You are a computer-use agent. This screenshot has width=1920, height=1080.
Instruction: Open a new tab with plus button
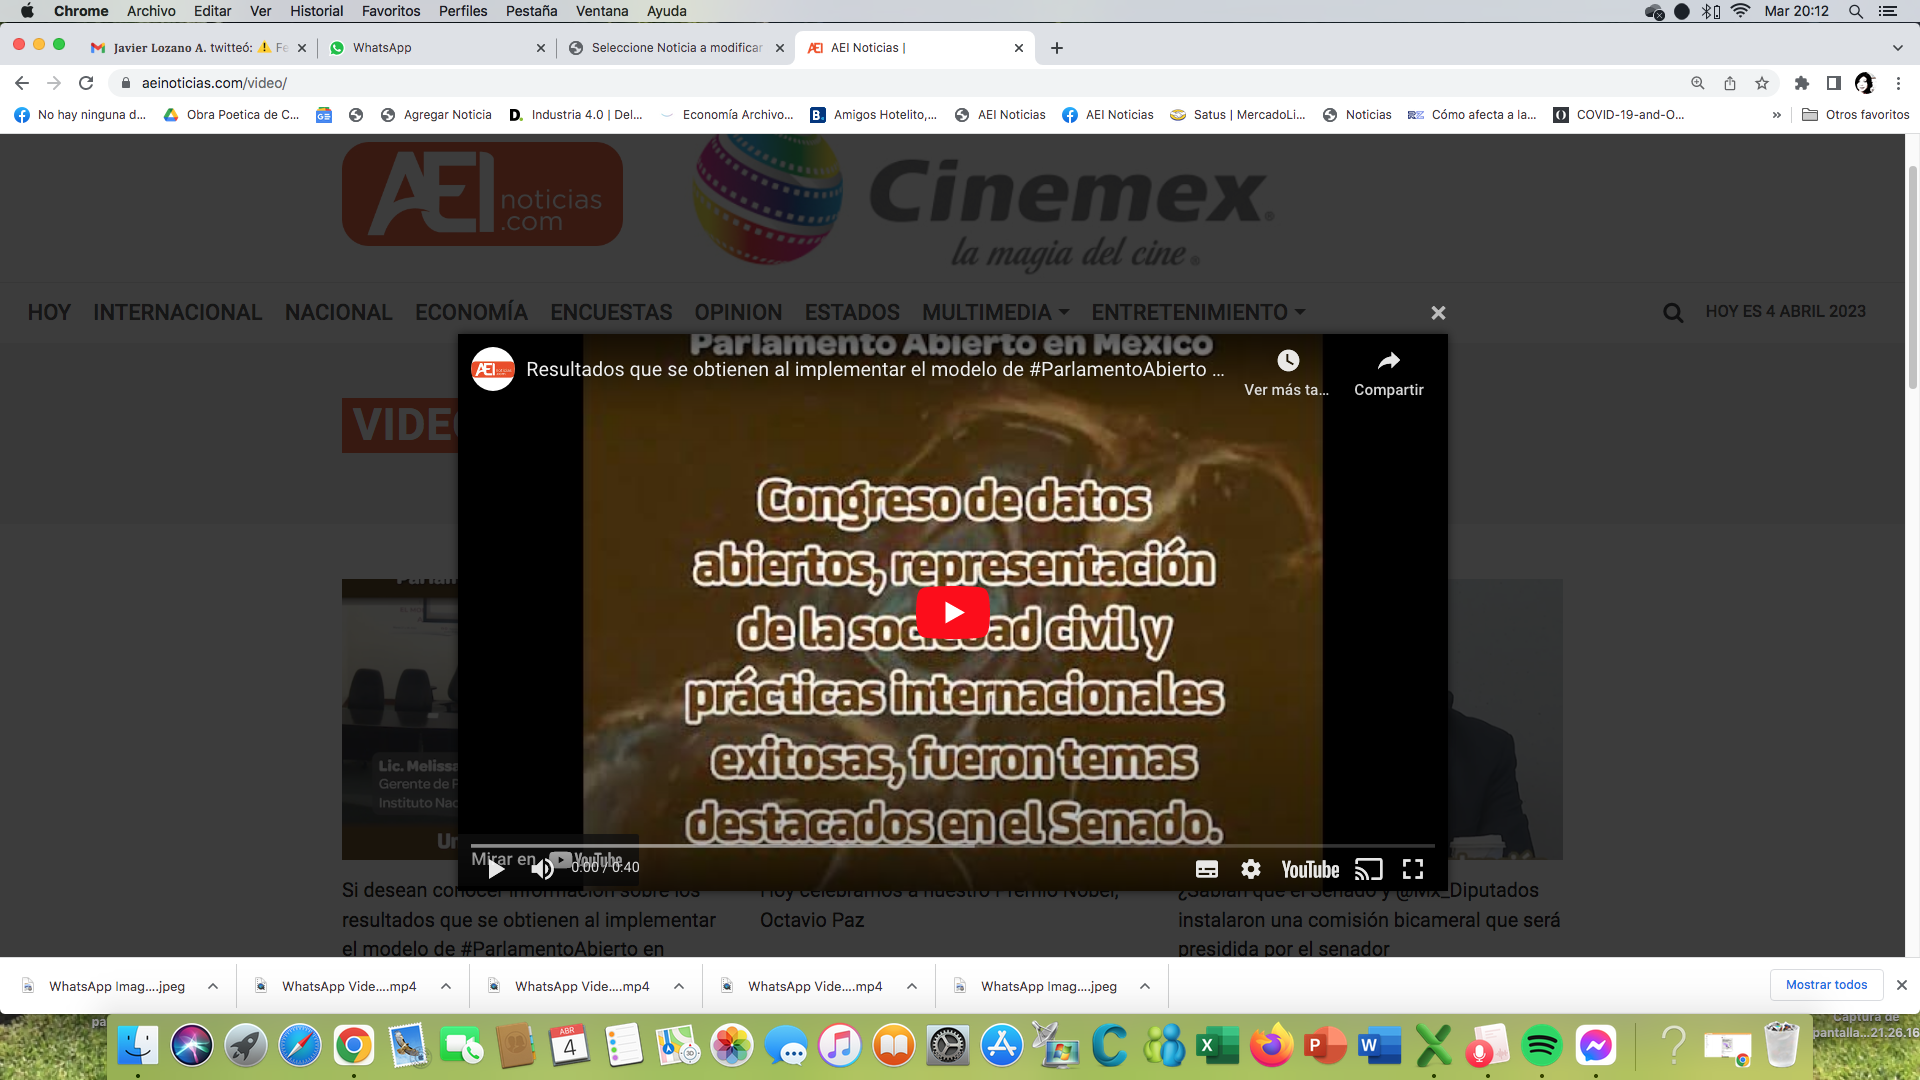[x=1057, y=48]
